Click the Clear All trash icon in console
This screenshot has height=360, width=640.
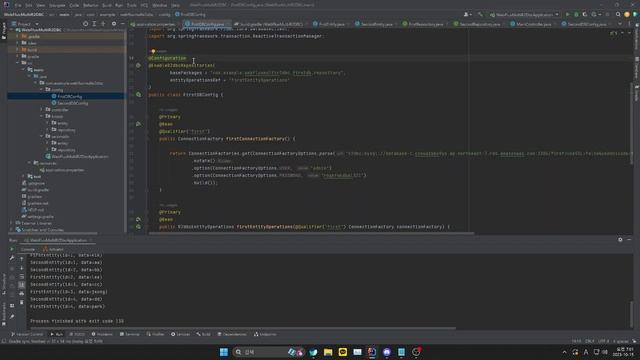coord(22,302)
